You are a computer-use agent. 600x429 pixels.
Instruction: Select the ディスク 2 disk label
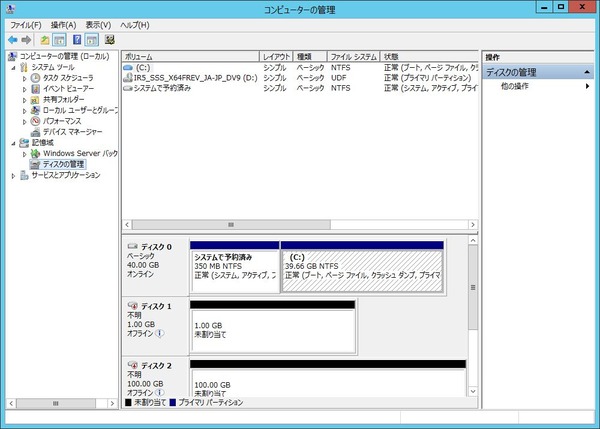[x=156, y=365]
